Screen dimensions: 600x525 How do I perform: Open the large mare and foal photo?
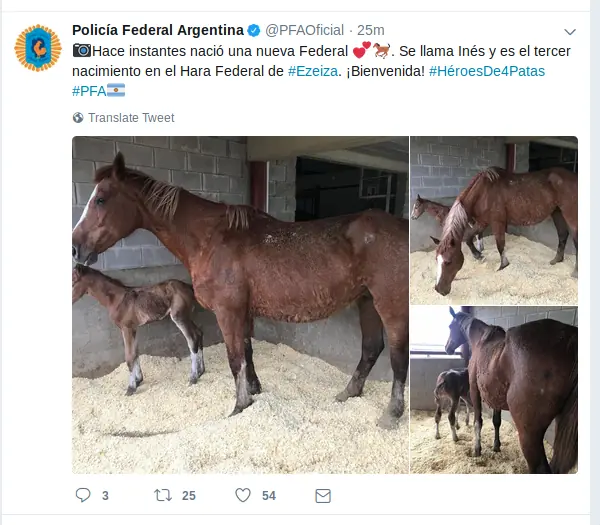point(240,305)
